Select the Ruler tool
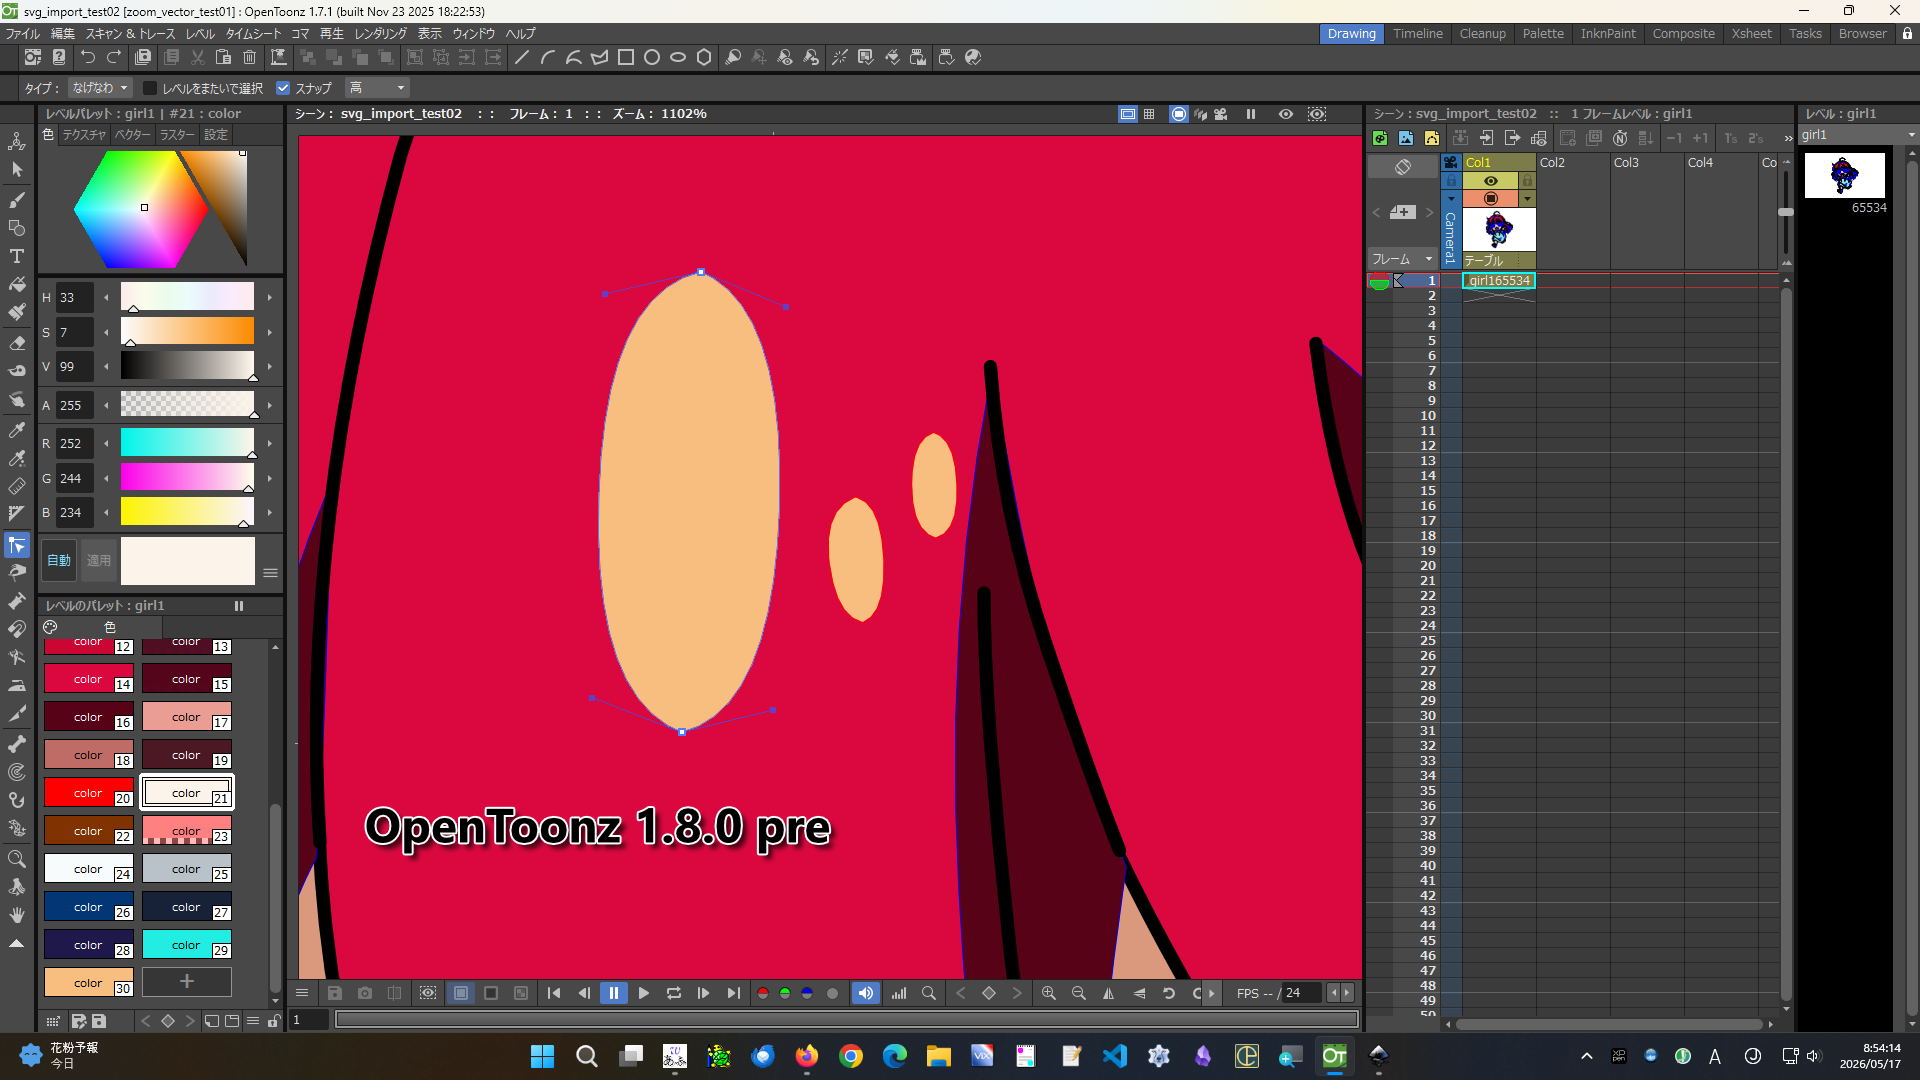Image resolution: width=1920 pixels, height=1080 pixels. coord(17,486)
